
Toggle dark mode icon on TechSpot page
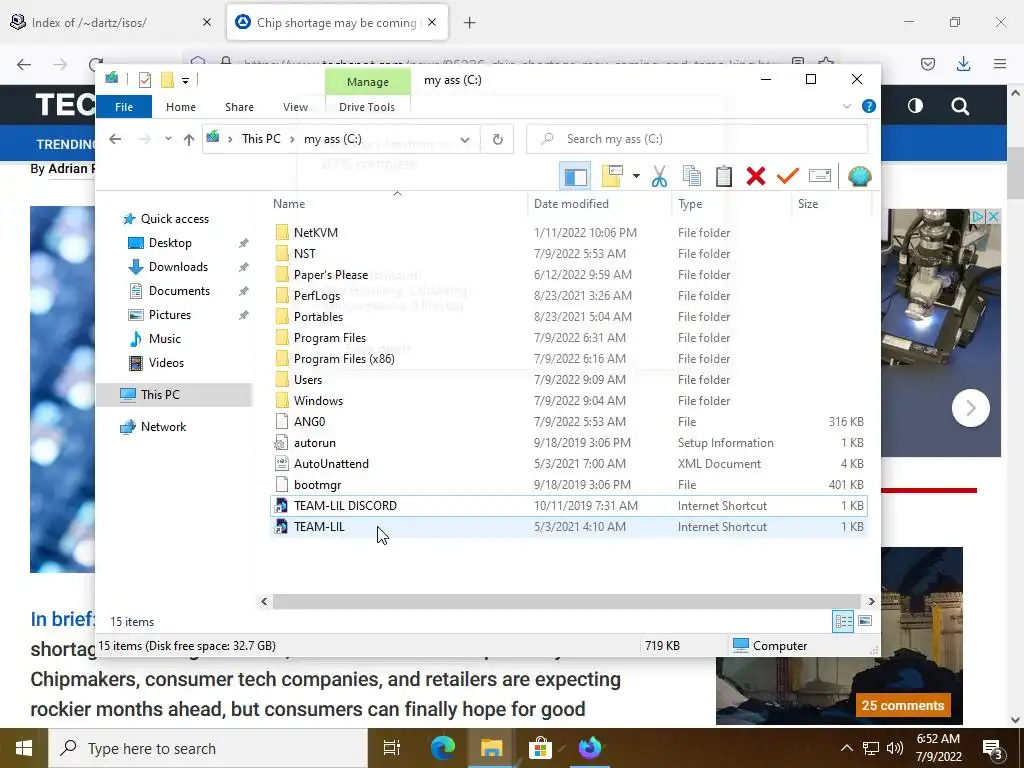pyautogui.click(x=915, y=106)
